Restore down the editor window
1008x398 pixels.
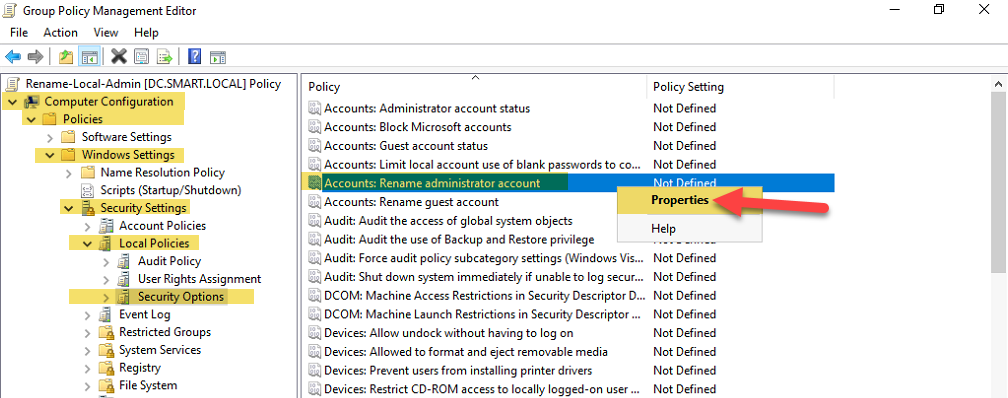(940, 10)
